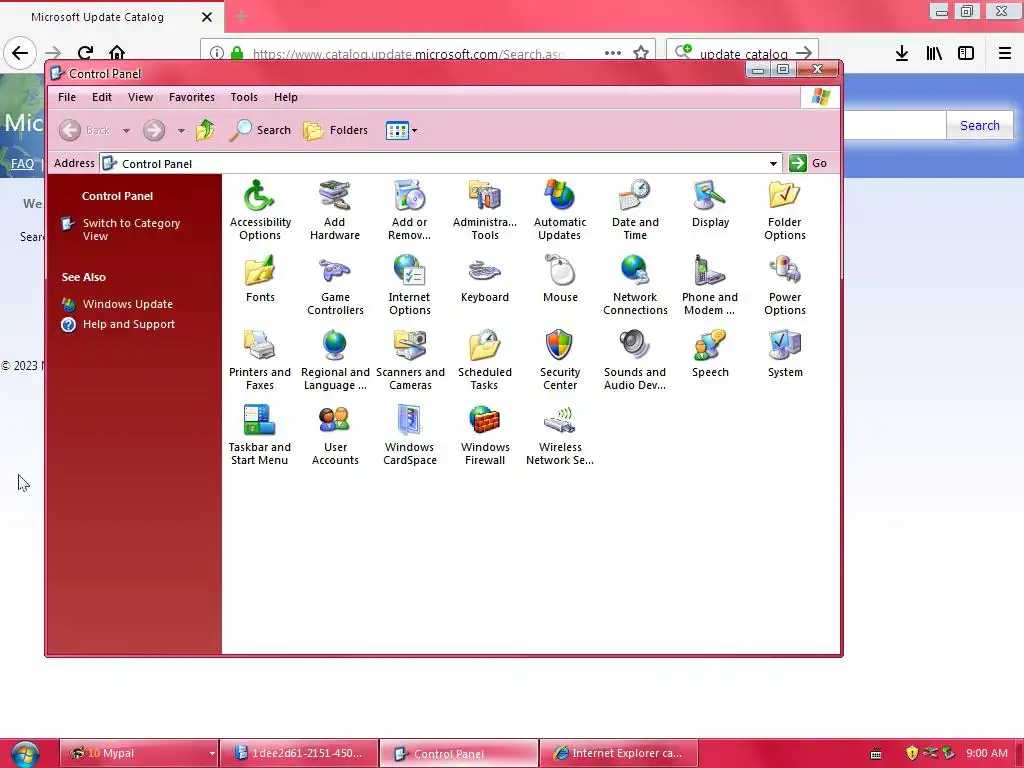The width and height of the screenshot is (1024, 768).
Task: Open Add Hardware wizard icon
Action: coord(334,210)
